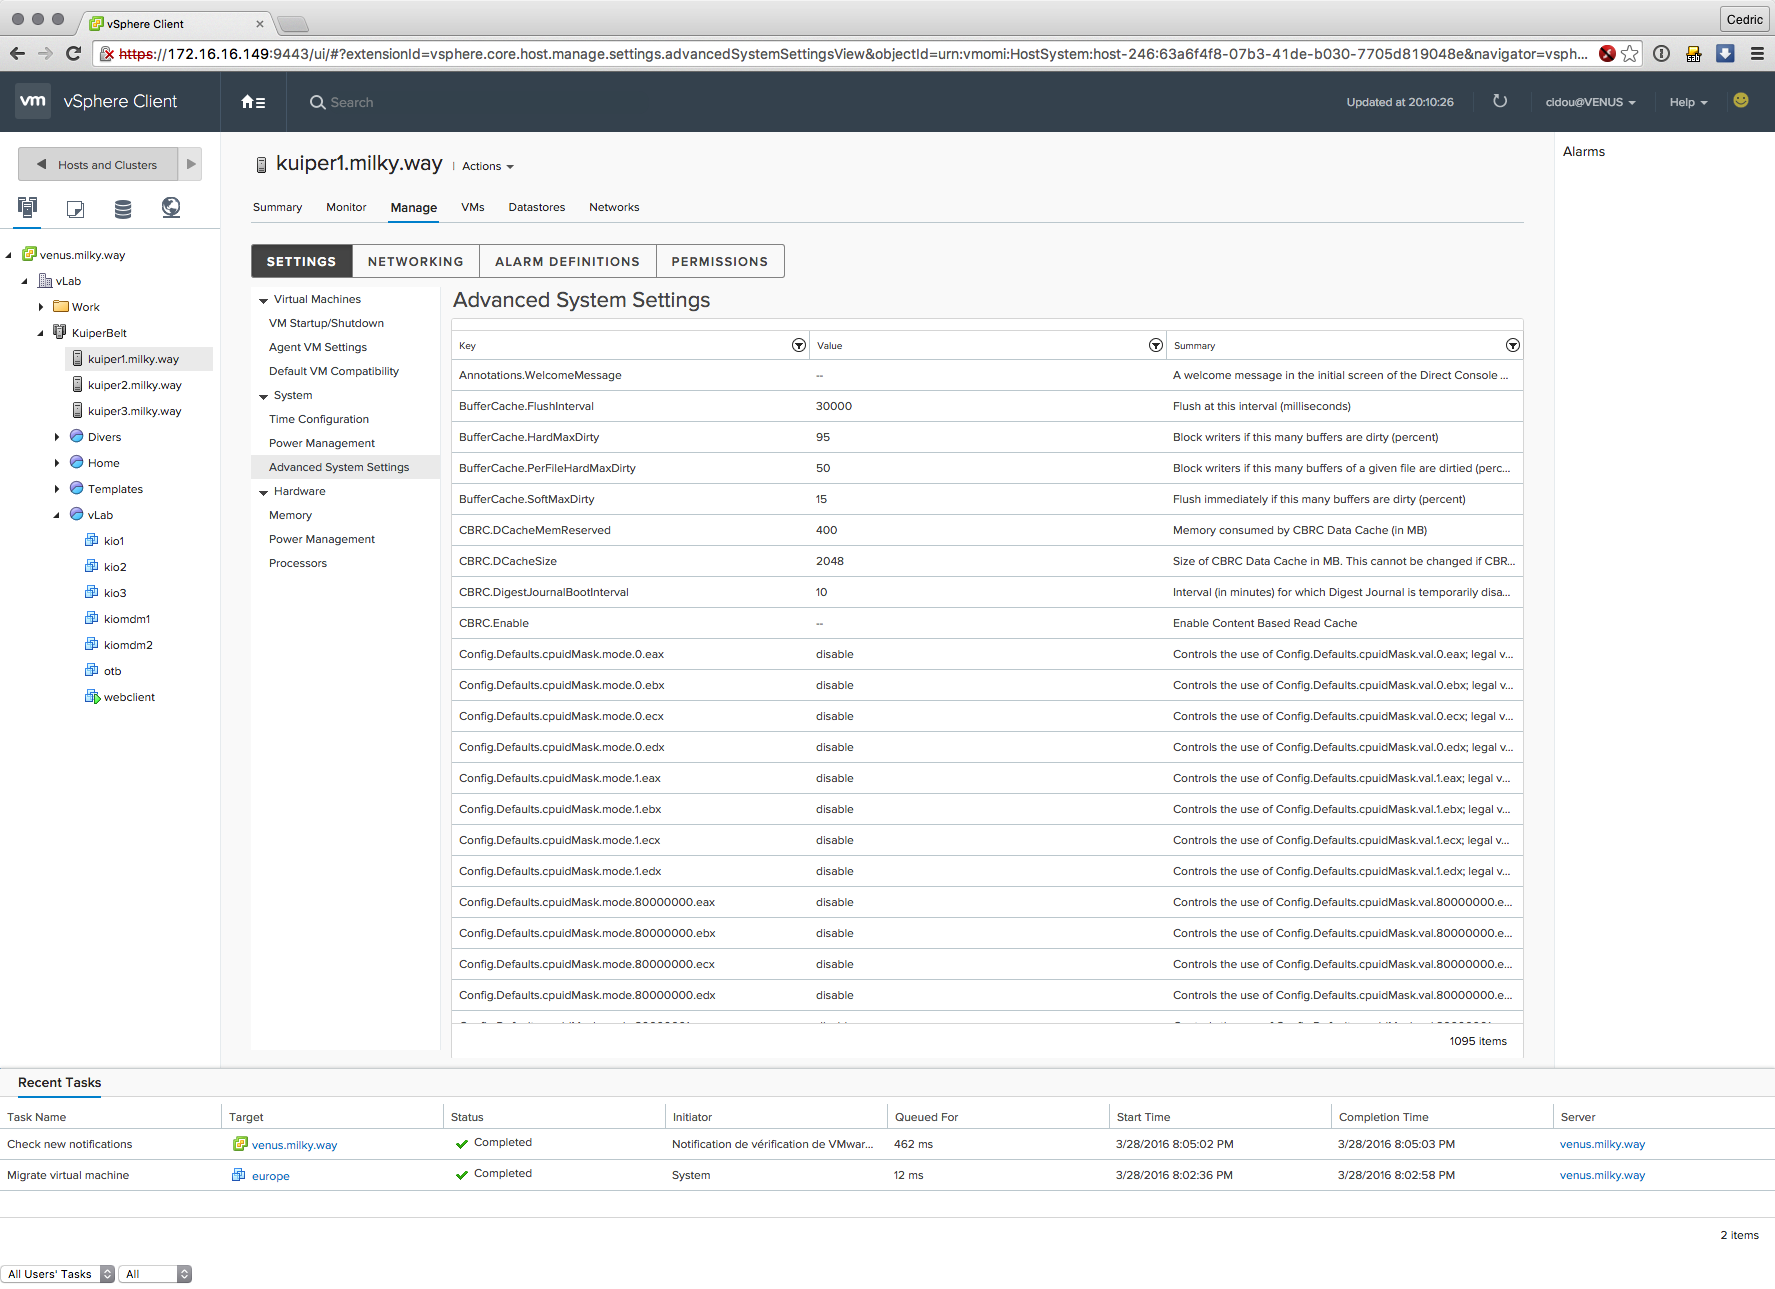The height and width of the screenshot is (1289, 1775).
Task: Collapse the System settings section
Action: [264, 396]
